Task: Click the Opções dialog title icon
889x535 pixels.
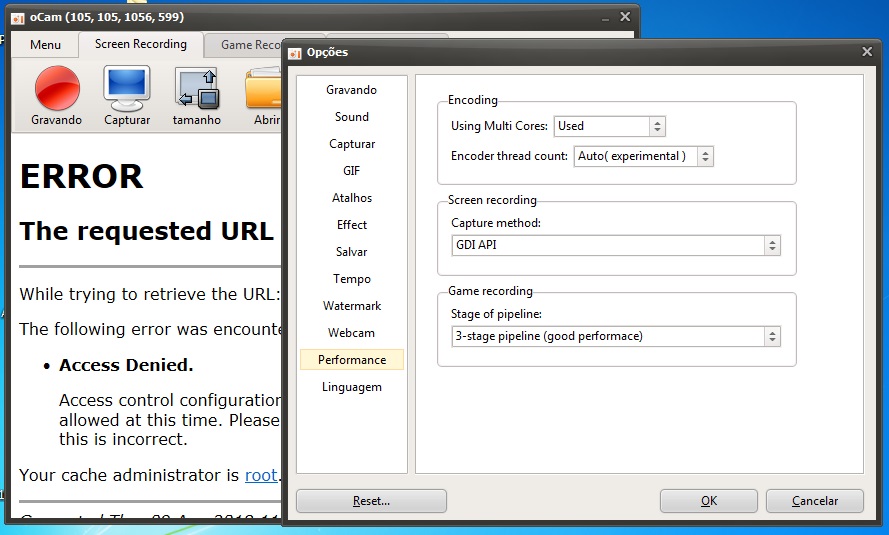Action: click(296, 52)
